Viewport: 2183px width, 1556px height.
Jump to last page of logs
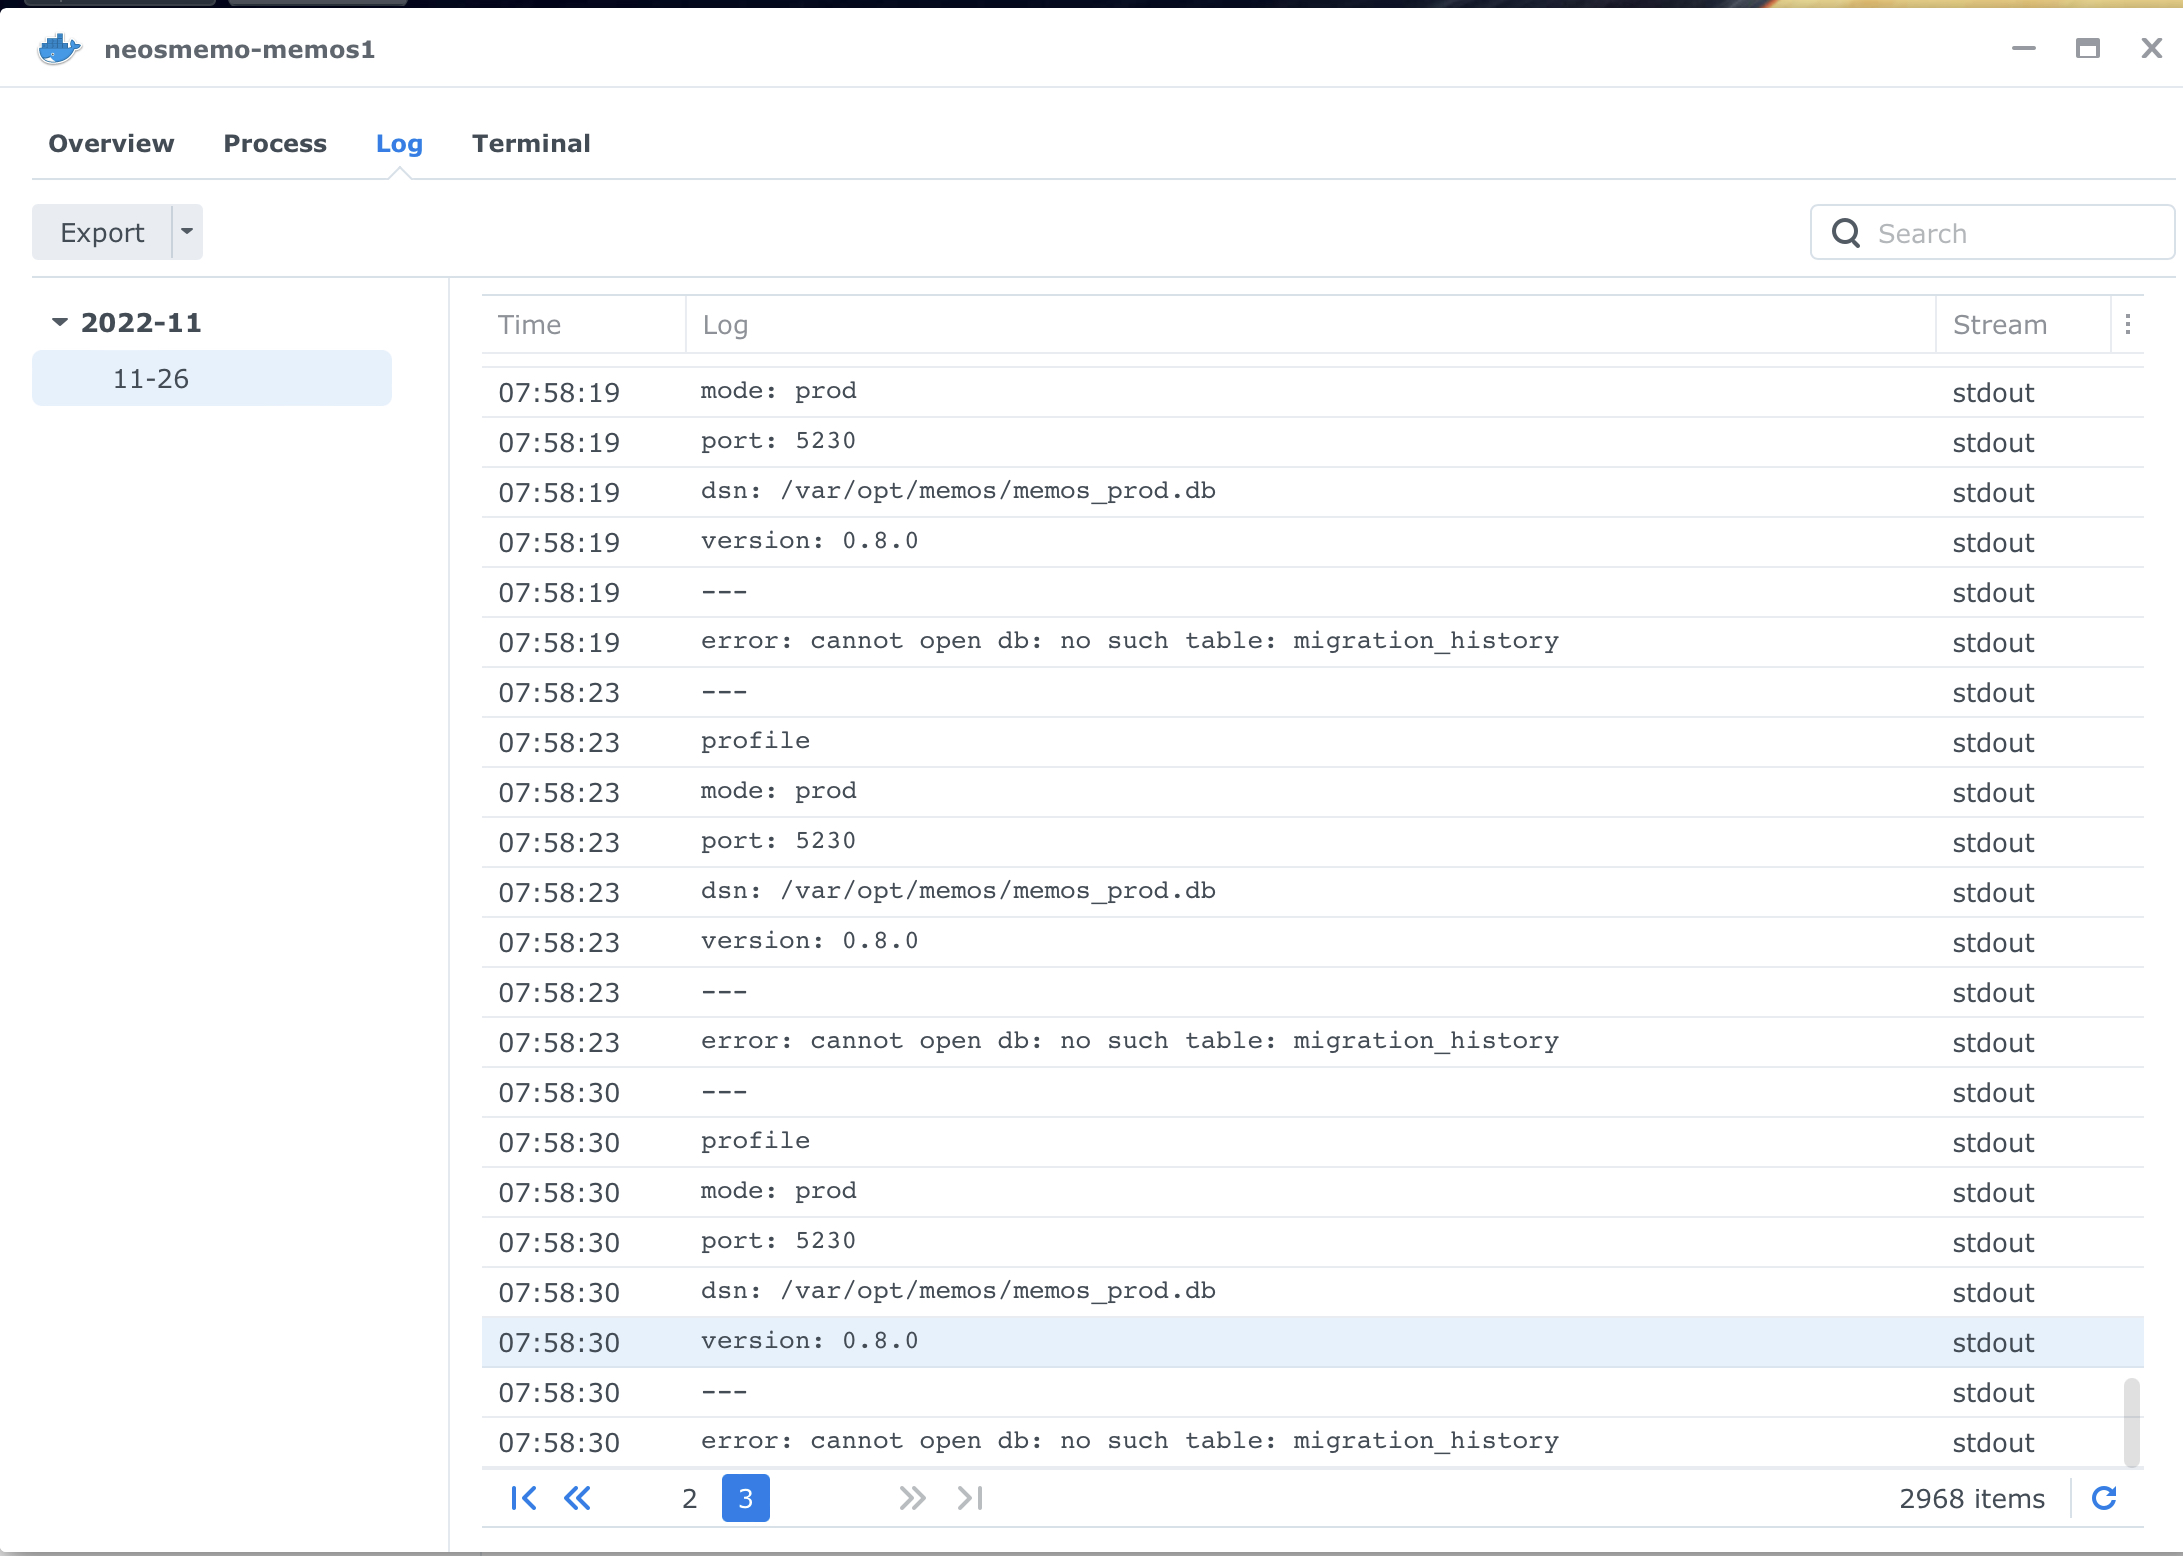click(x=970, y=1498)
